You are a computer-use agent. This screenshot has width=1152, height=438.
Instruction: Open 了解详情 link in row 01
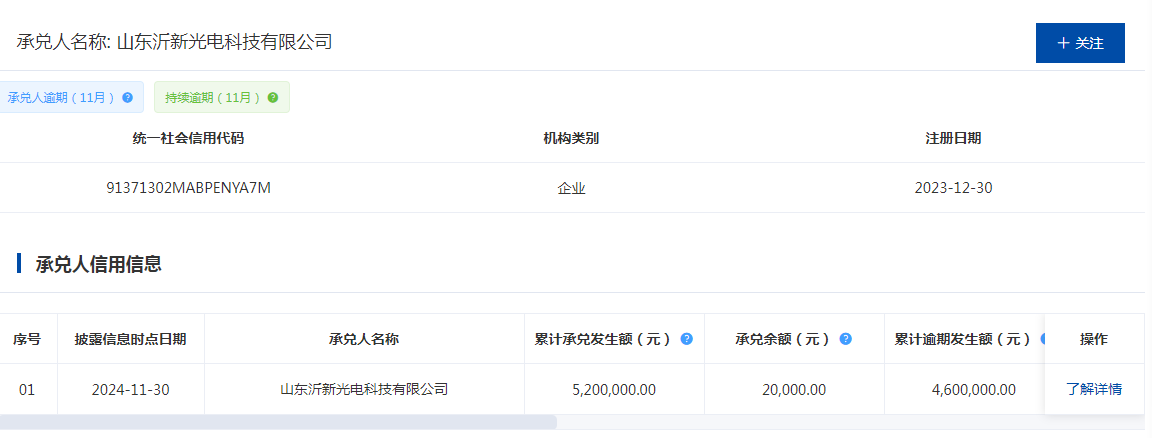click(1094, 389)
